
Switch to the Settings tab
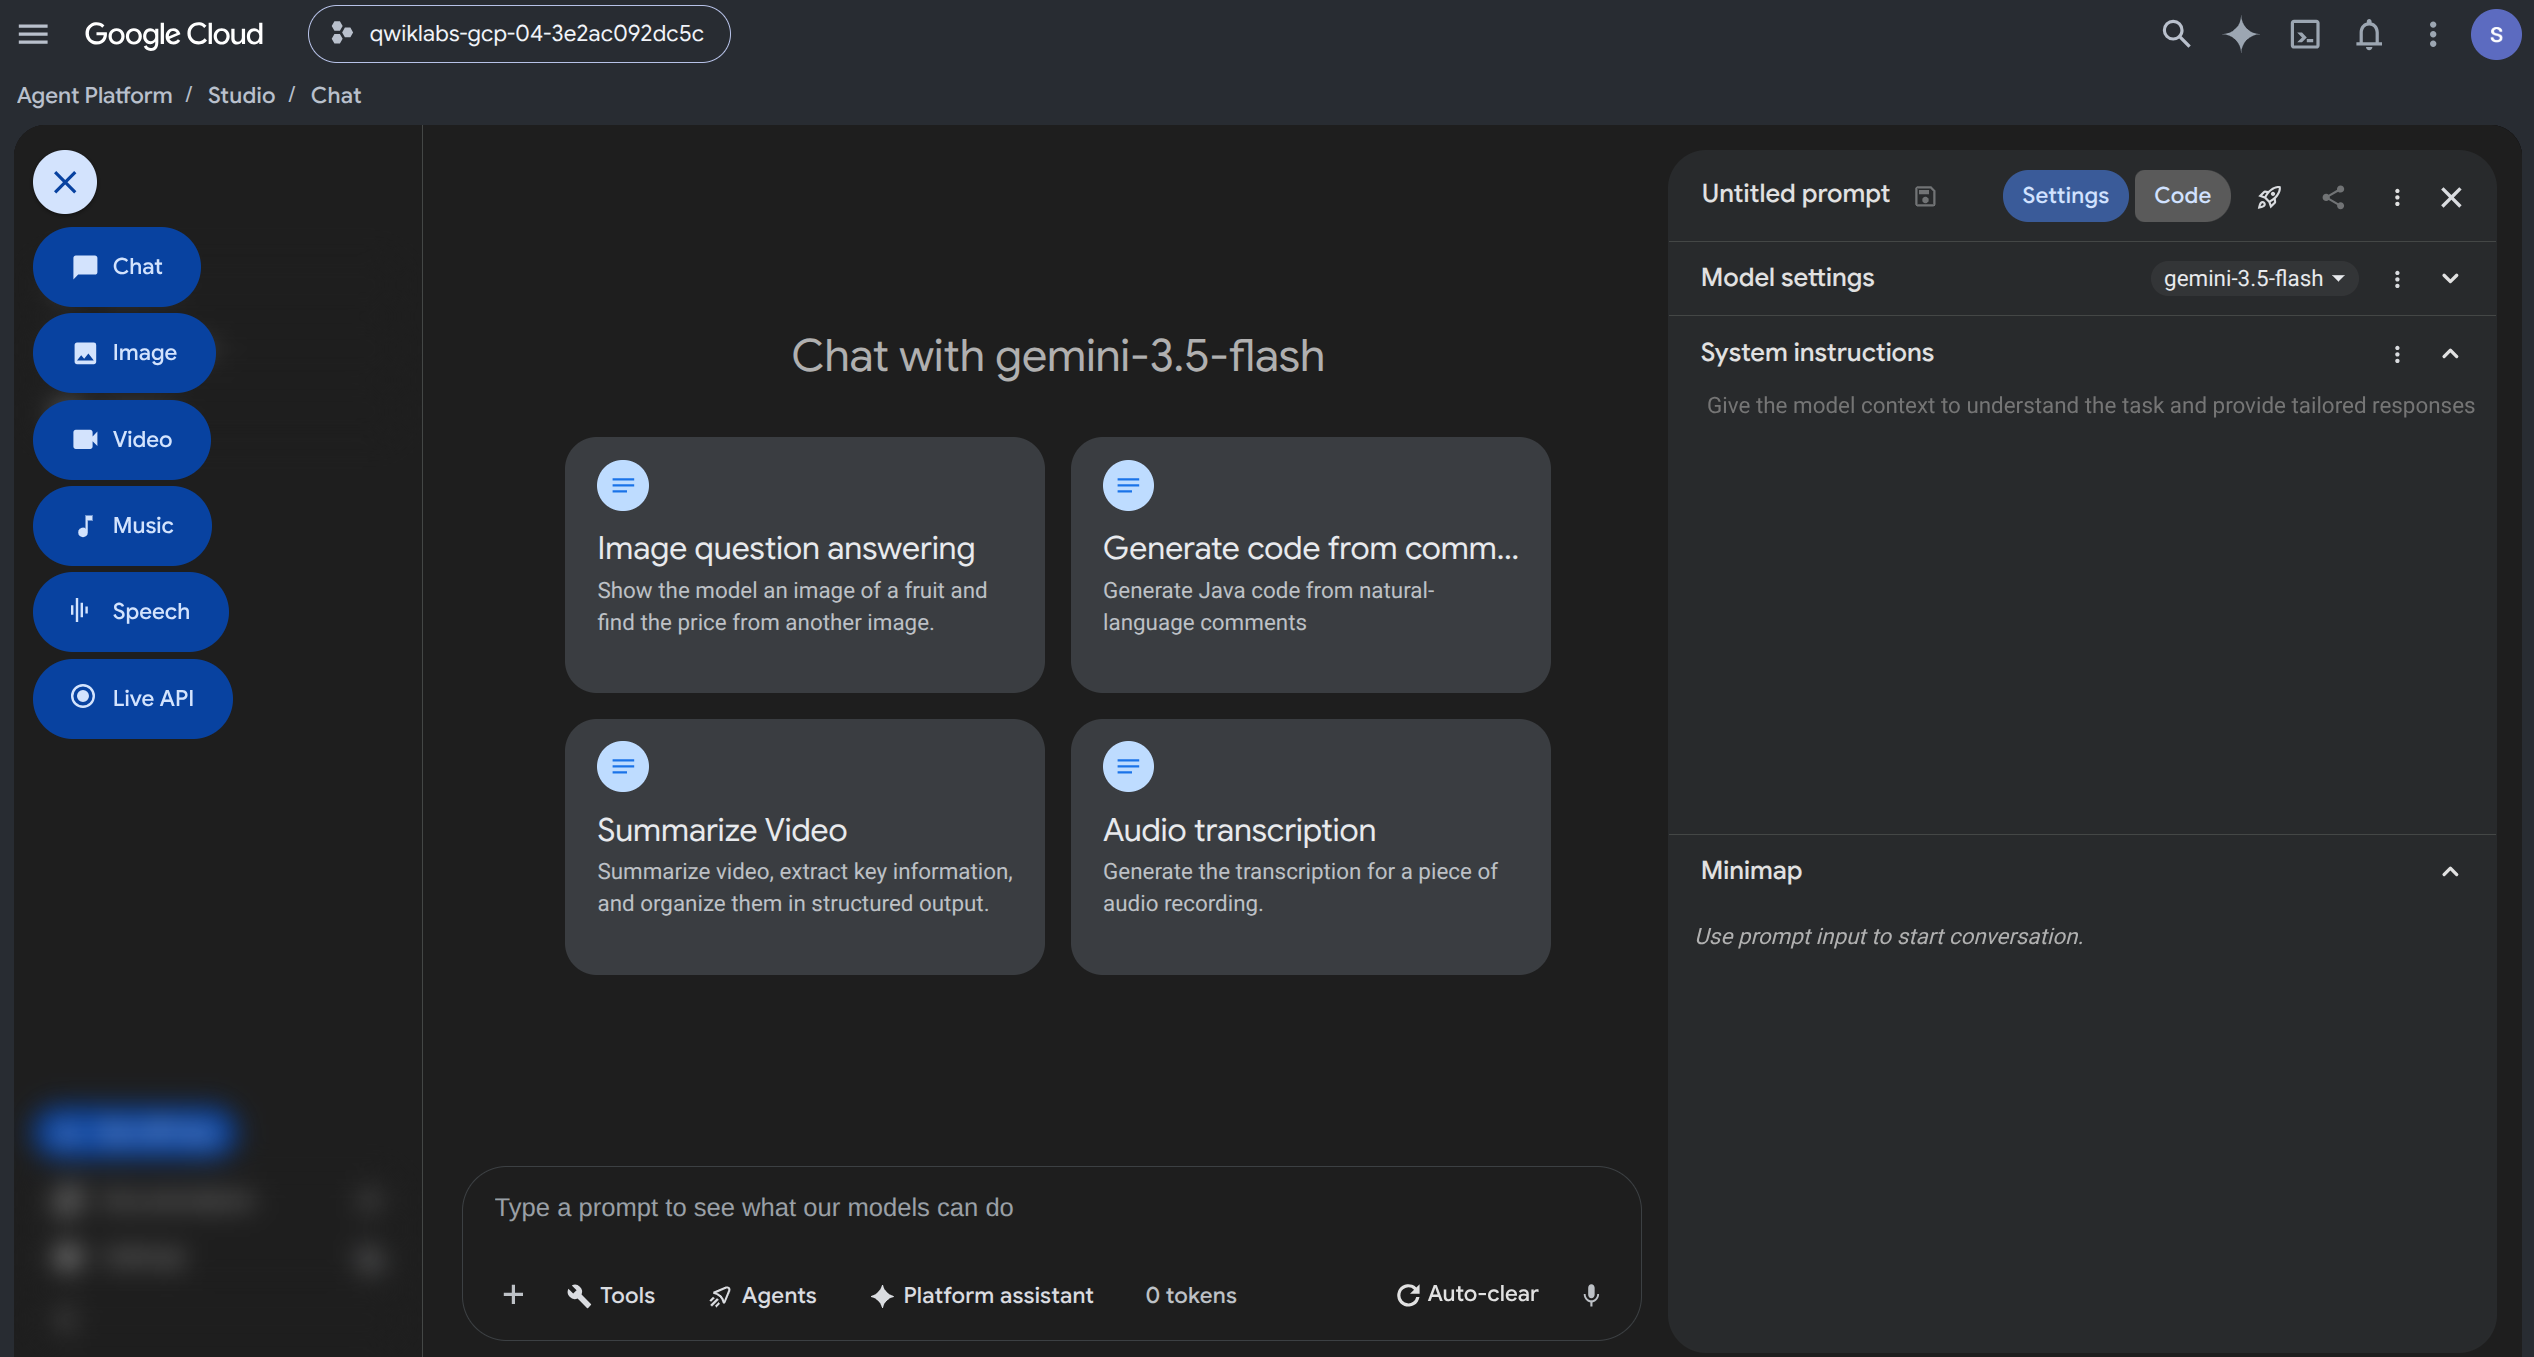point(2065,196)
